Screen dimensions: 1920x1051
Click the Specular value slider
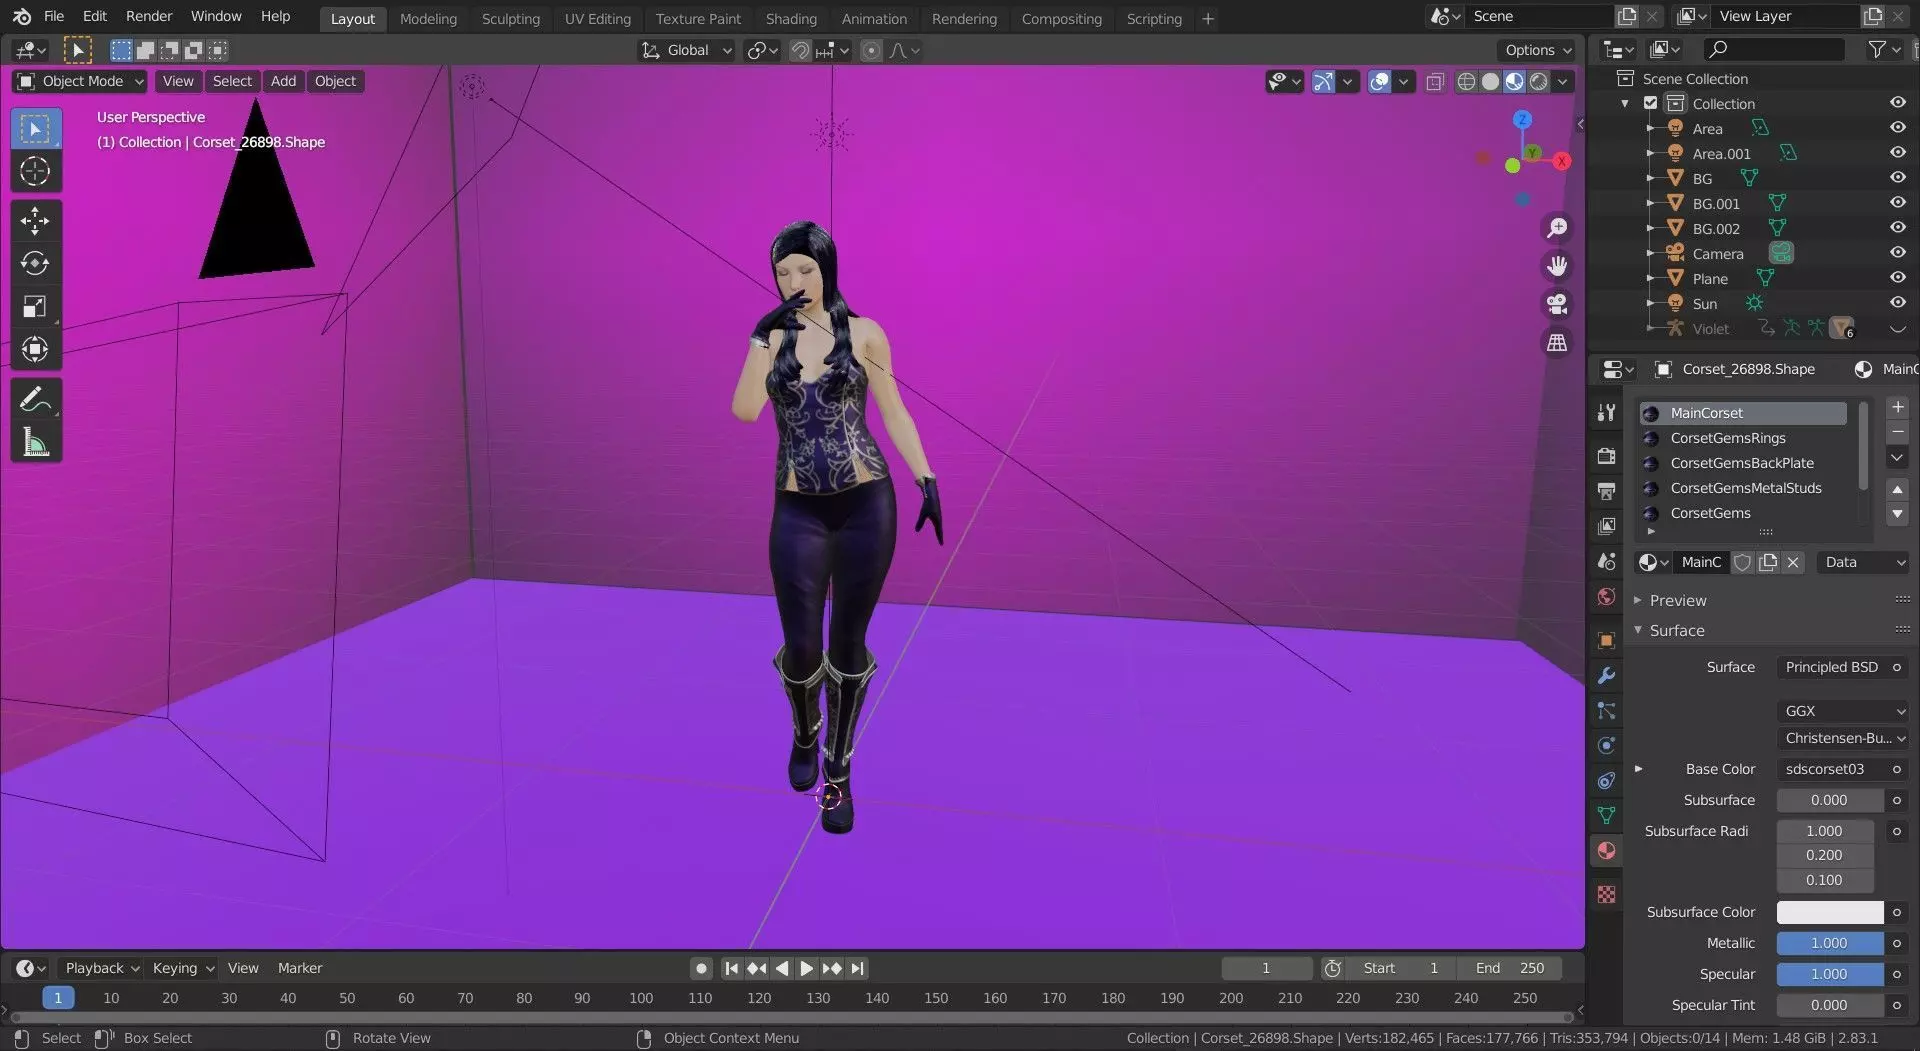(1830, 974)
